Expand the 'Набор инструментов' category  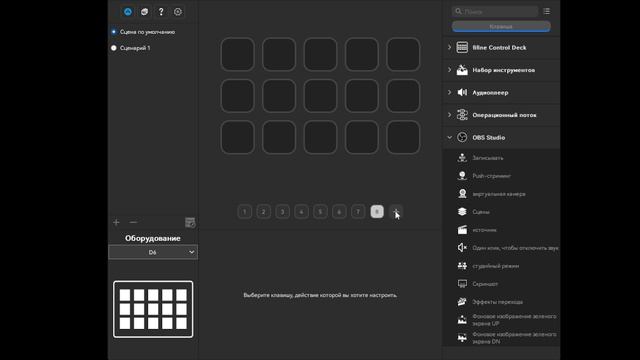point(449,70)
